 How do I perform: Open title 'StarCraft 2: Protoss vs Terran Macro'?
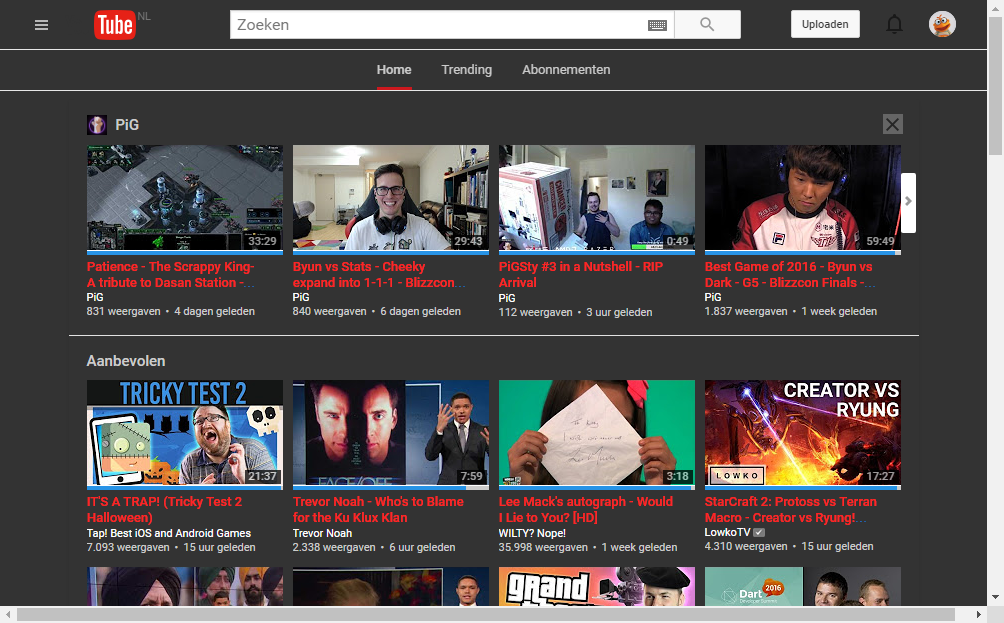pos(791,510)
